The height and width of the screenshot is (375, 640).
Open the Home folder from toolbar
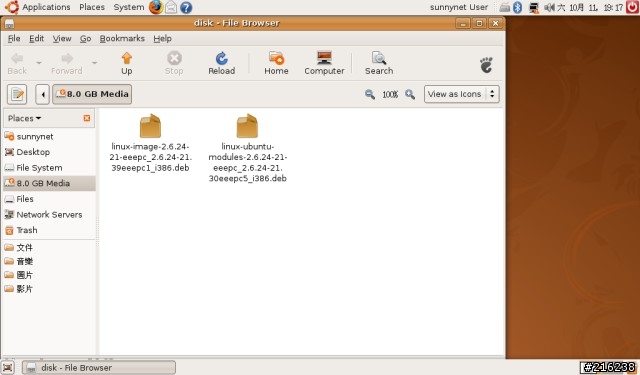[x=276, y=63]
